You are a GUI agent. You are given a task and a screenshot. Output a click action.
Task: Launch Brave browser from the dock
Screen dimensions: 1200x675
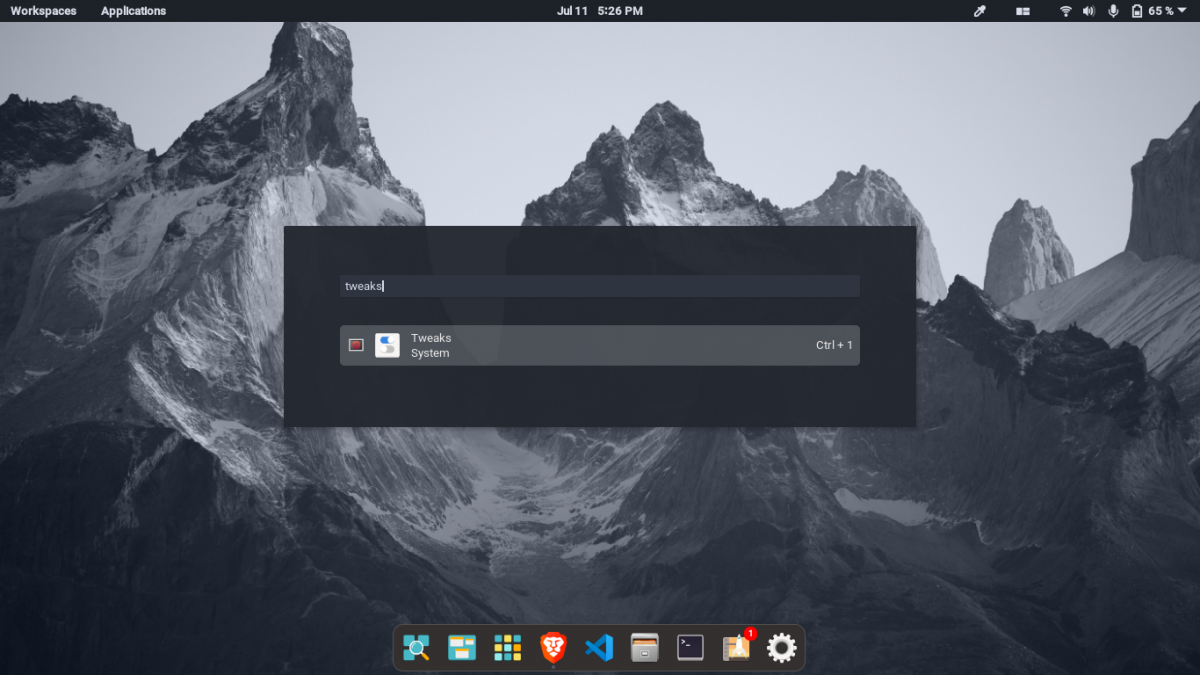[x=553, y=647]
